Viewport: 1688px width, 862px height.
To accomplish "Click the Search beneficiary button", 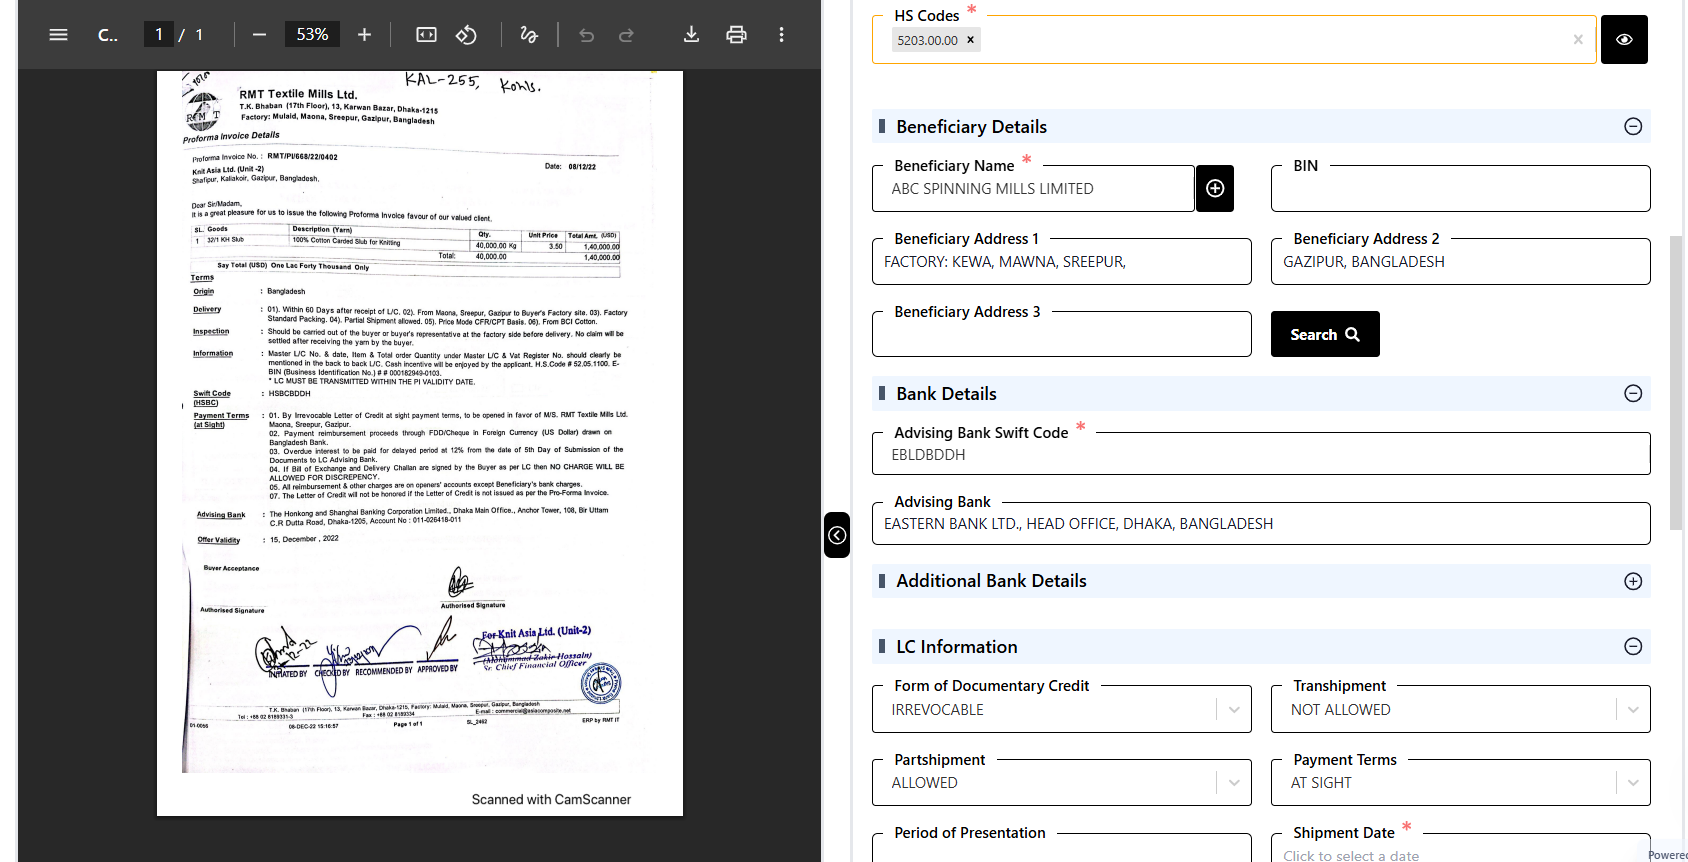I will click(x=1324, y=334).
